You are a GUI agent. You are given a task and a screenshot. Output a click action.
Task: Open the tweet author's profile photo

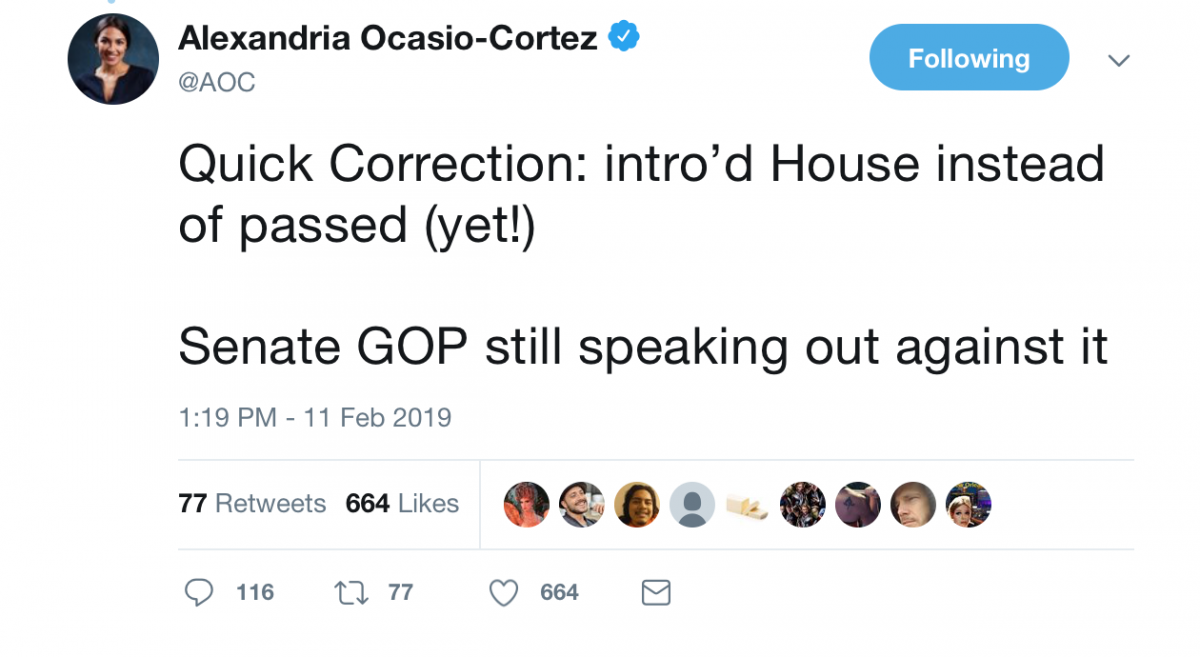click(113, 59)
